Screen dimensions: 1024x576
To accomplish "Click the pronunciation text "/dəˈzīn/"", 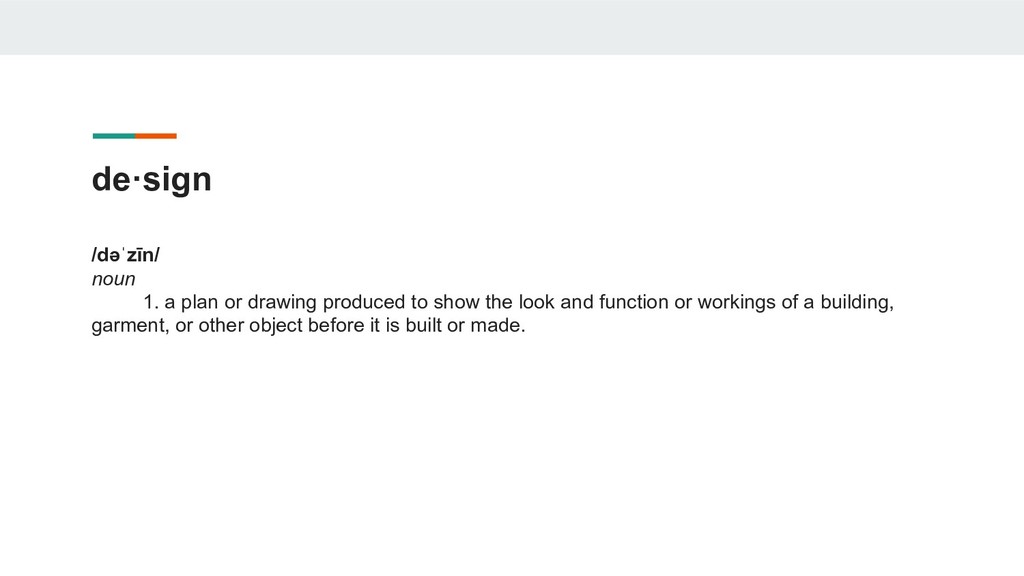I will [126, 255].
